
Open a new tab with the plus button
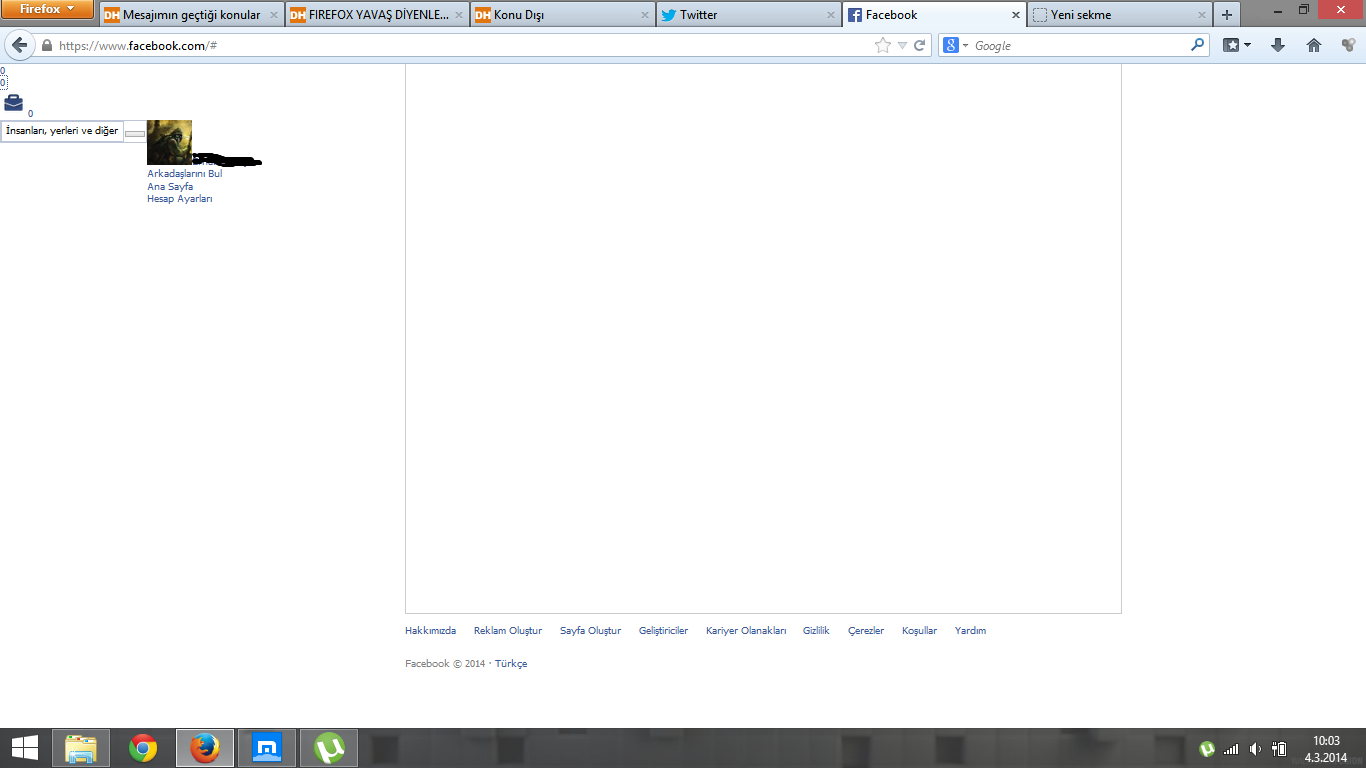click(1227, 15)
